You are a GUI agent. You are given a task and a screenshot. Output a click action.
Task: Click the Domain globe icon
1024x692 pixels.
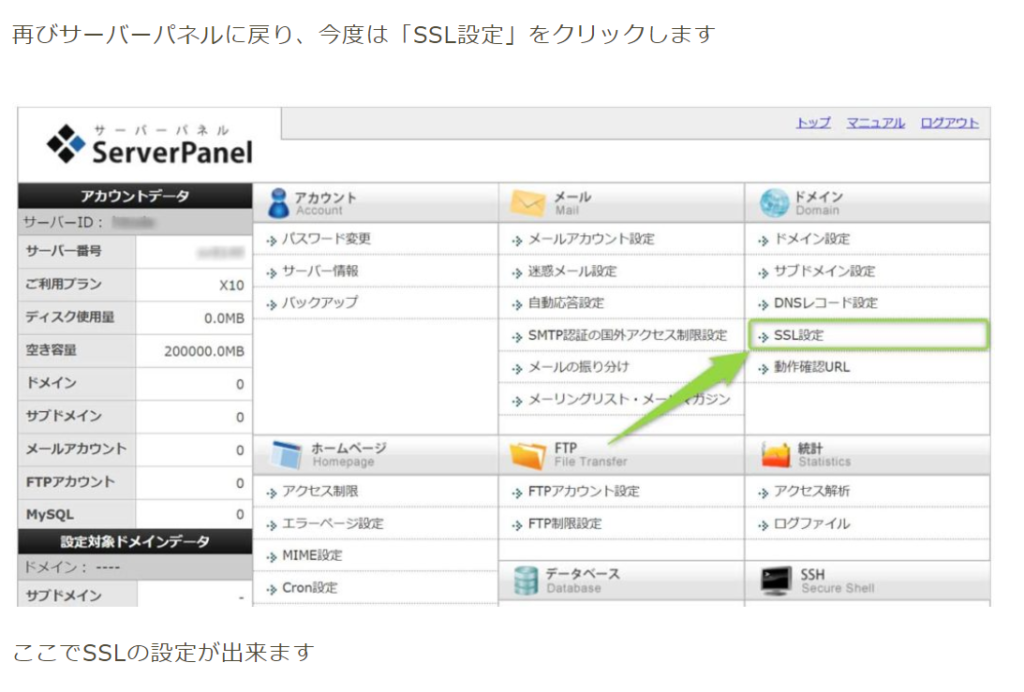point(775,203)
